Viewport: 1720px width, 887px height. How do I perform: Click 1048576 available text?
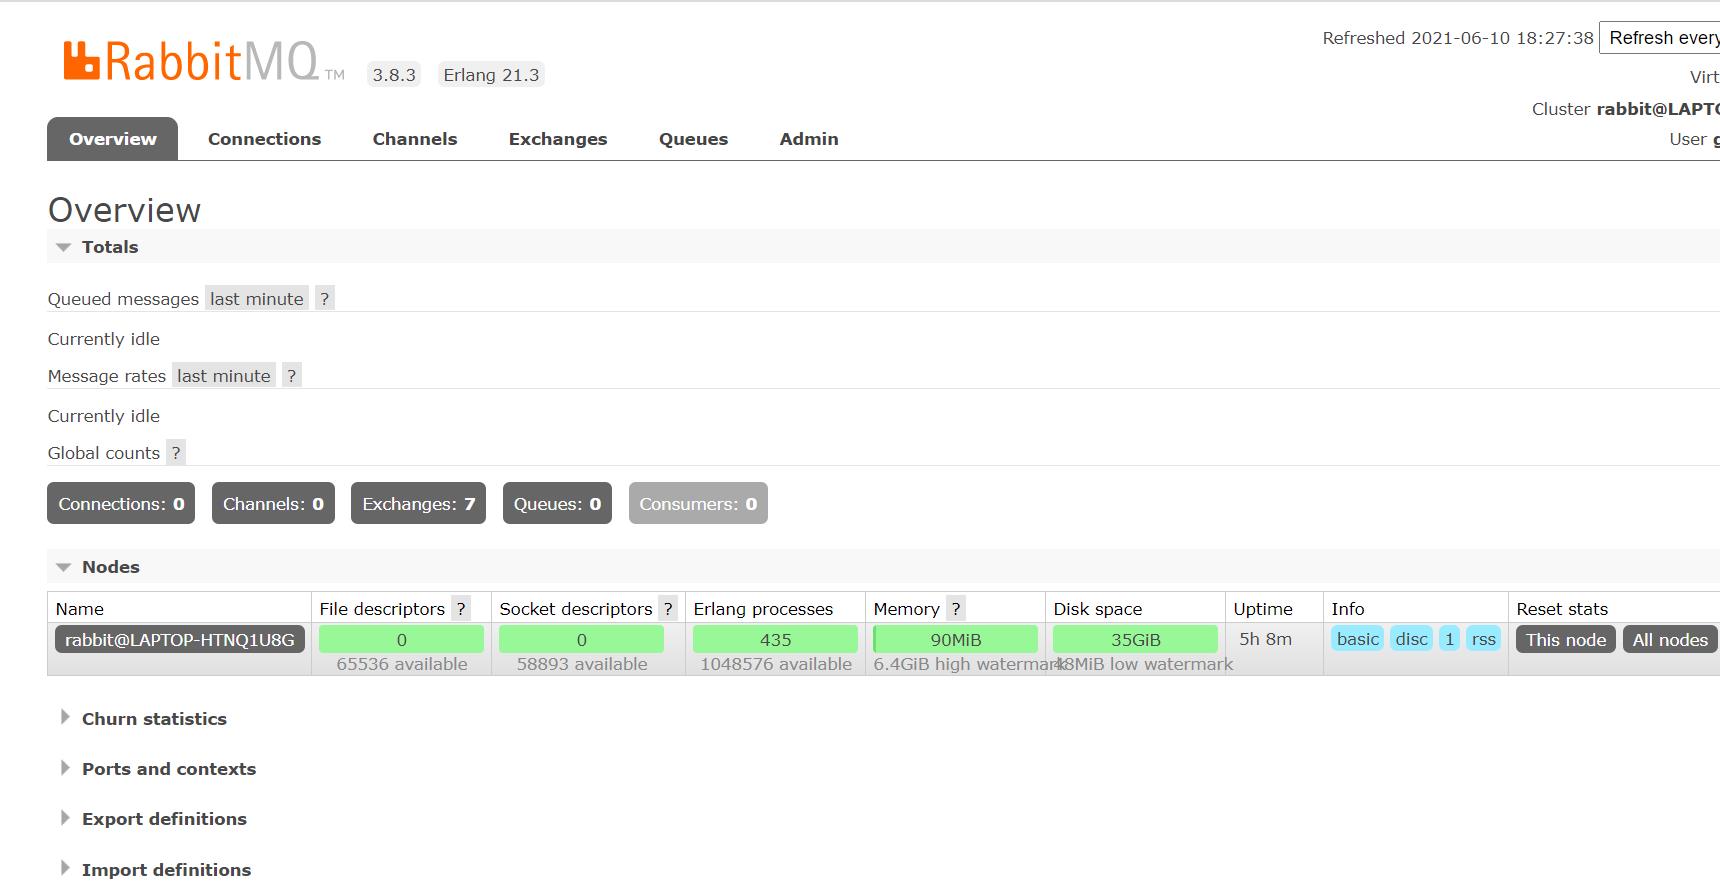(x=775, y=664)
